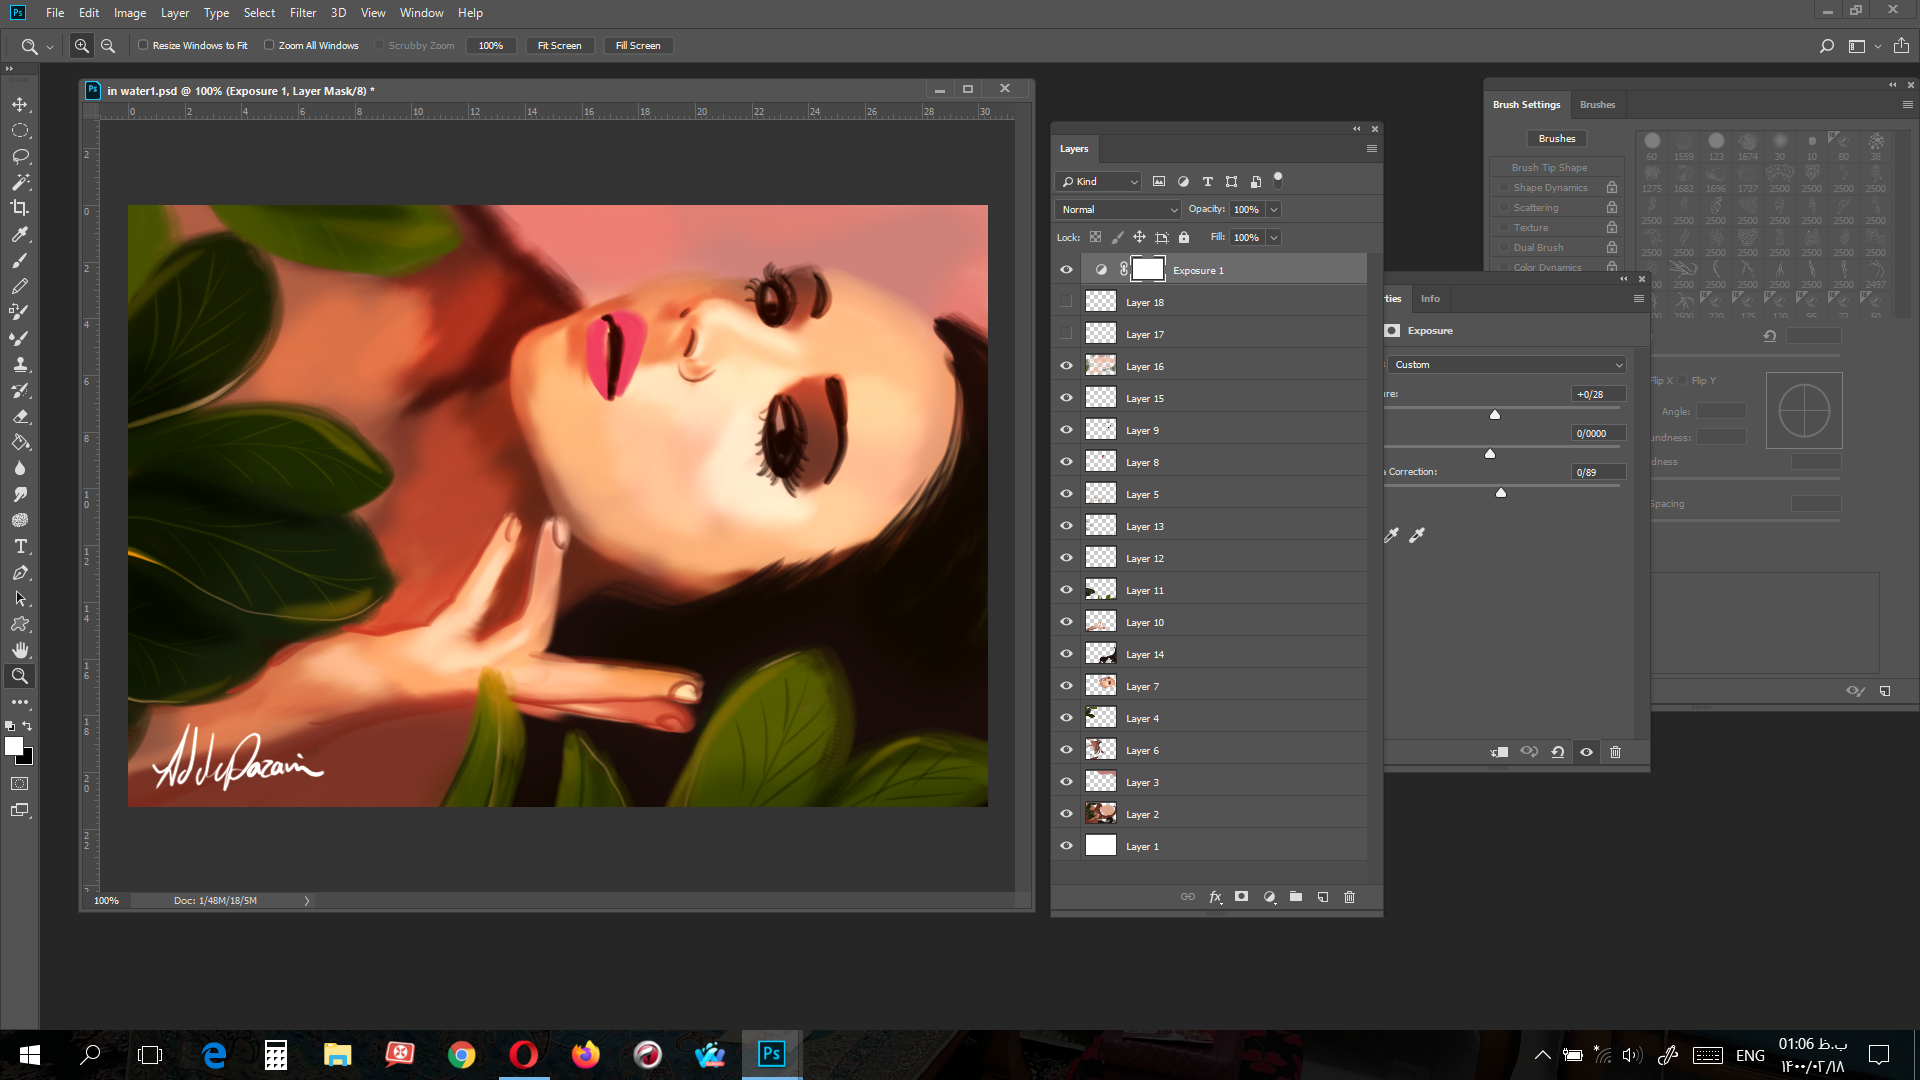Hide Layer 1 with eye icon

[1066, 846]
